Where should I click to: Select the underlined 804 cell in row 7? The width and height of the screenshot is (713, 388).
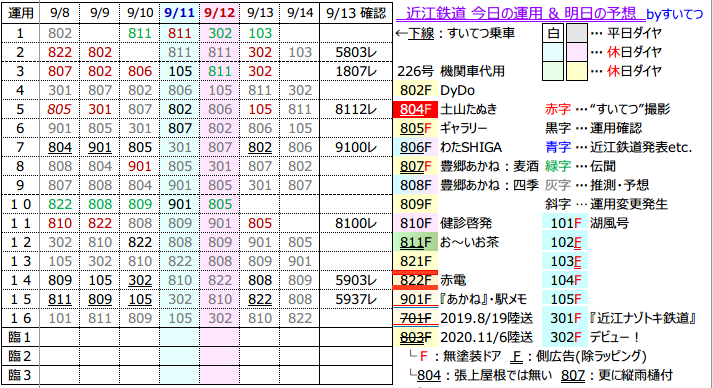[60, 147]
